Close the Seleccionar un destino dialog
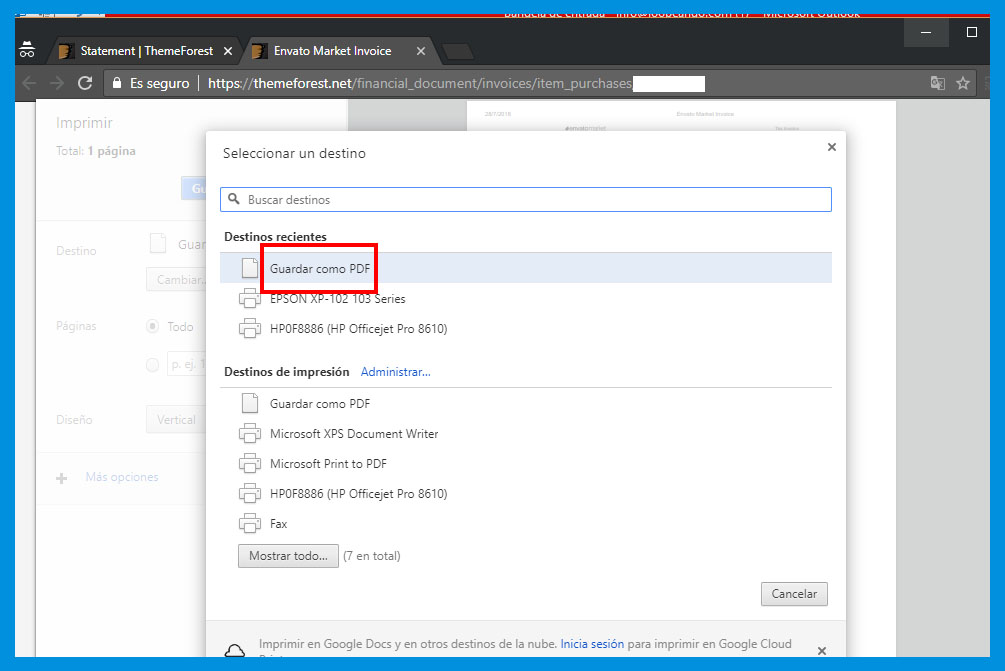This screenshot has height=671, width=1005. pyautogui.click(x=832, y=147)
